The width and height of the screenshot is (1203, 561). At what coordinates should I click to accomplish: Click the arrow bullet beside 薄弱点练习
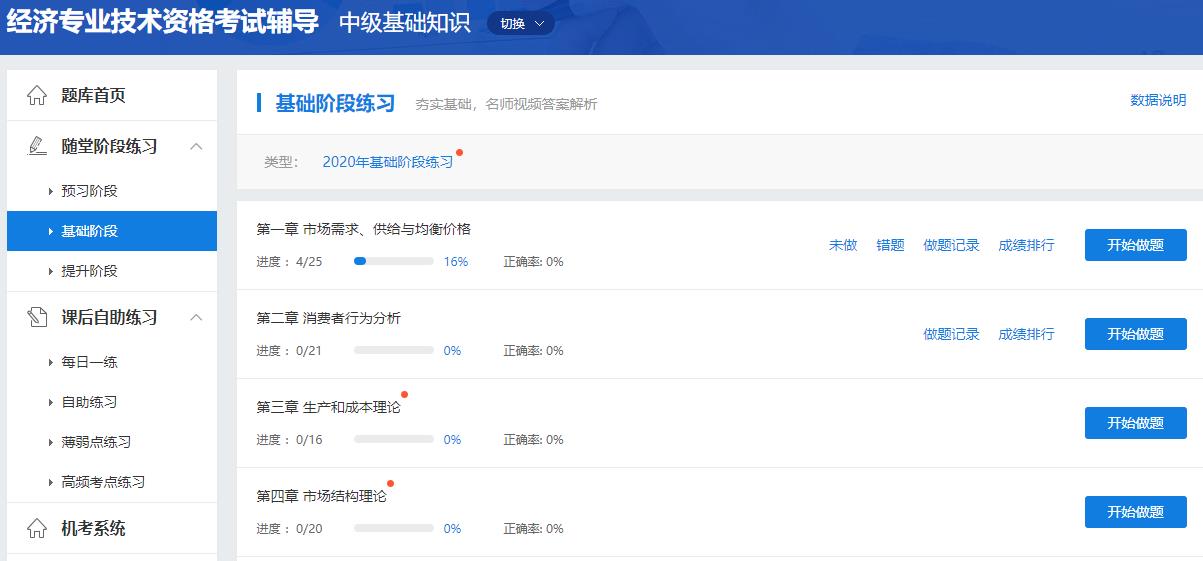point(51,442)
